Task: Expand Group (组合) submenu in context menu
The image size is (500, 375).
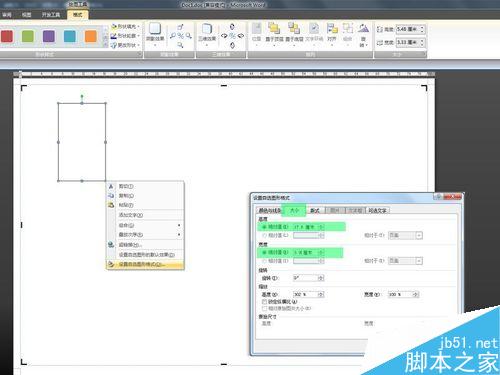Action: tap(145, 225)
